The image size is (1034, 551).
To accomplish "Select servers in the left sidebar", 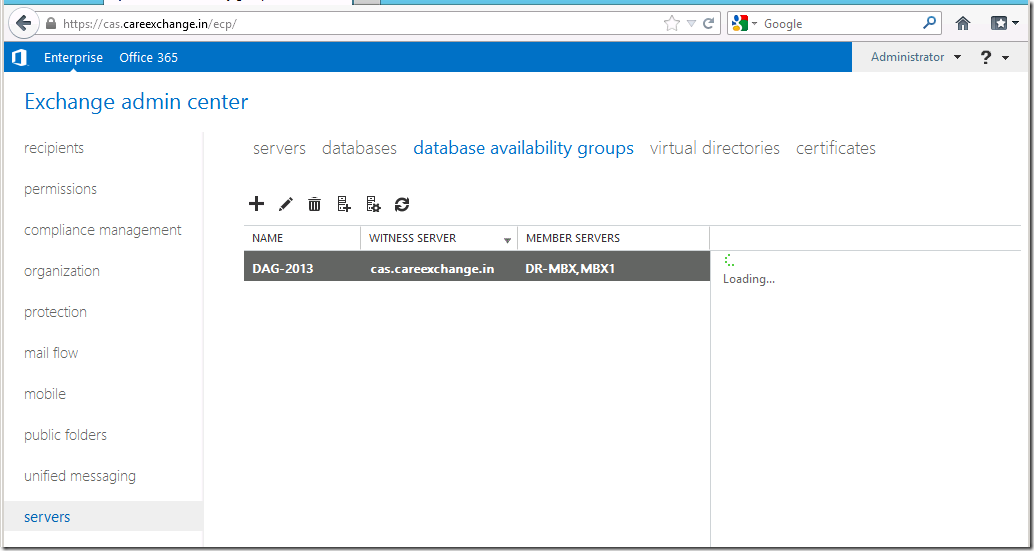I will click(103, 517).
